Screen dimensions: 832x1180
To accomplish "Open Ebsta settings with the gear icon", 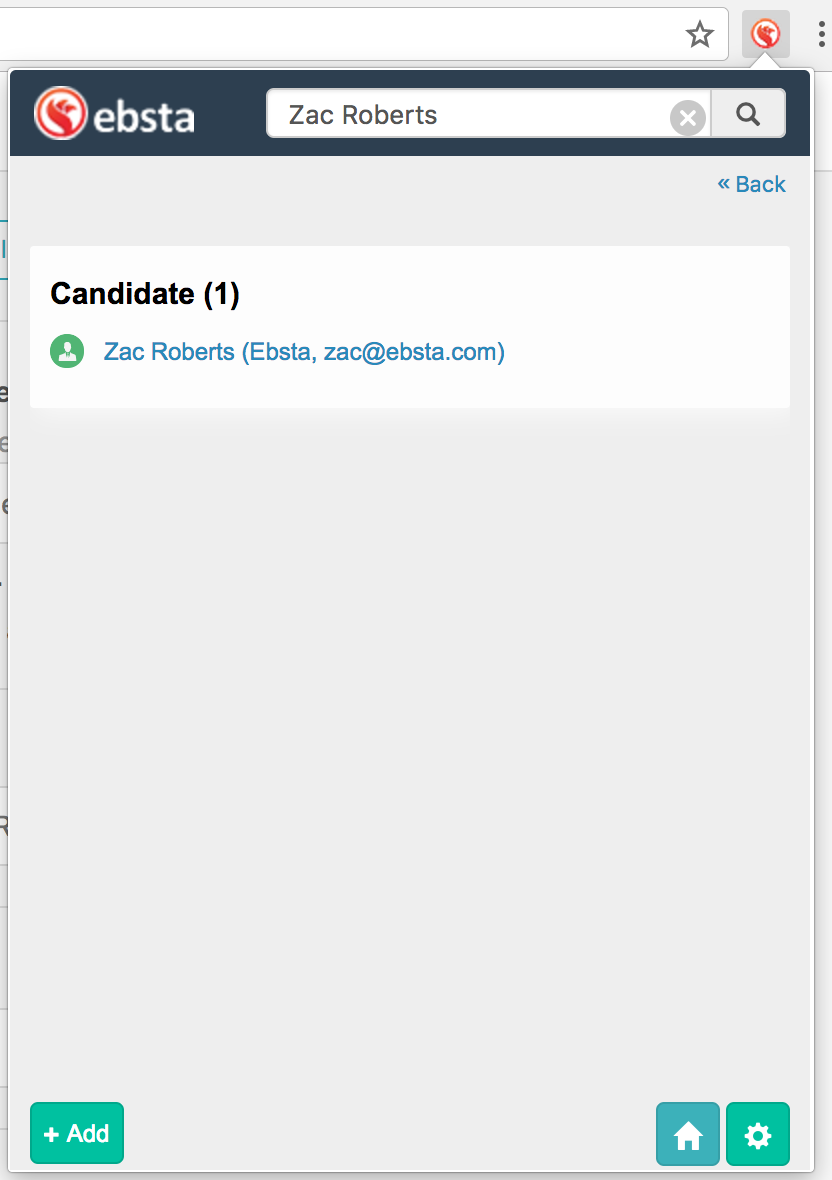I will [x=758, y=1135].
